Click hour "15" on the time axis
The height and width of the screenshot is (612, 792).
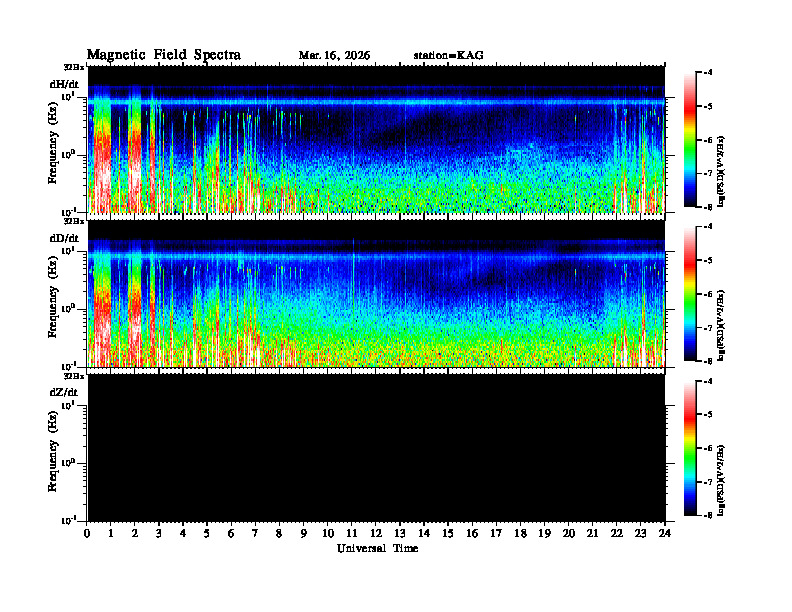pyautogui.click(x=448, y=534)
